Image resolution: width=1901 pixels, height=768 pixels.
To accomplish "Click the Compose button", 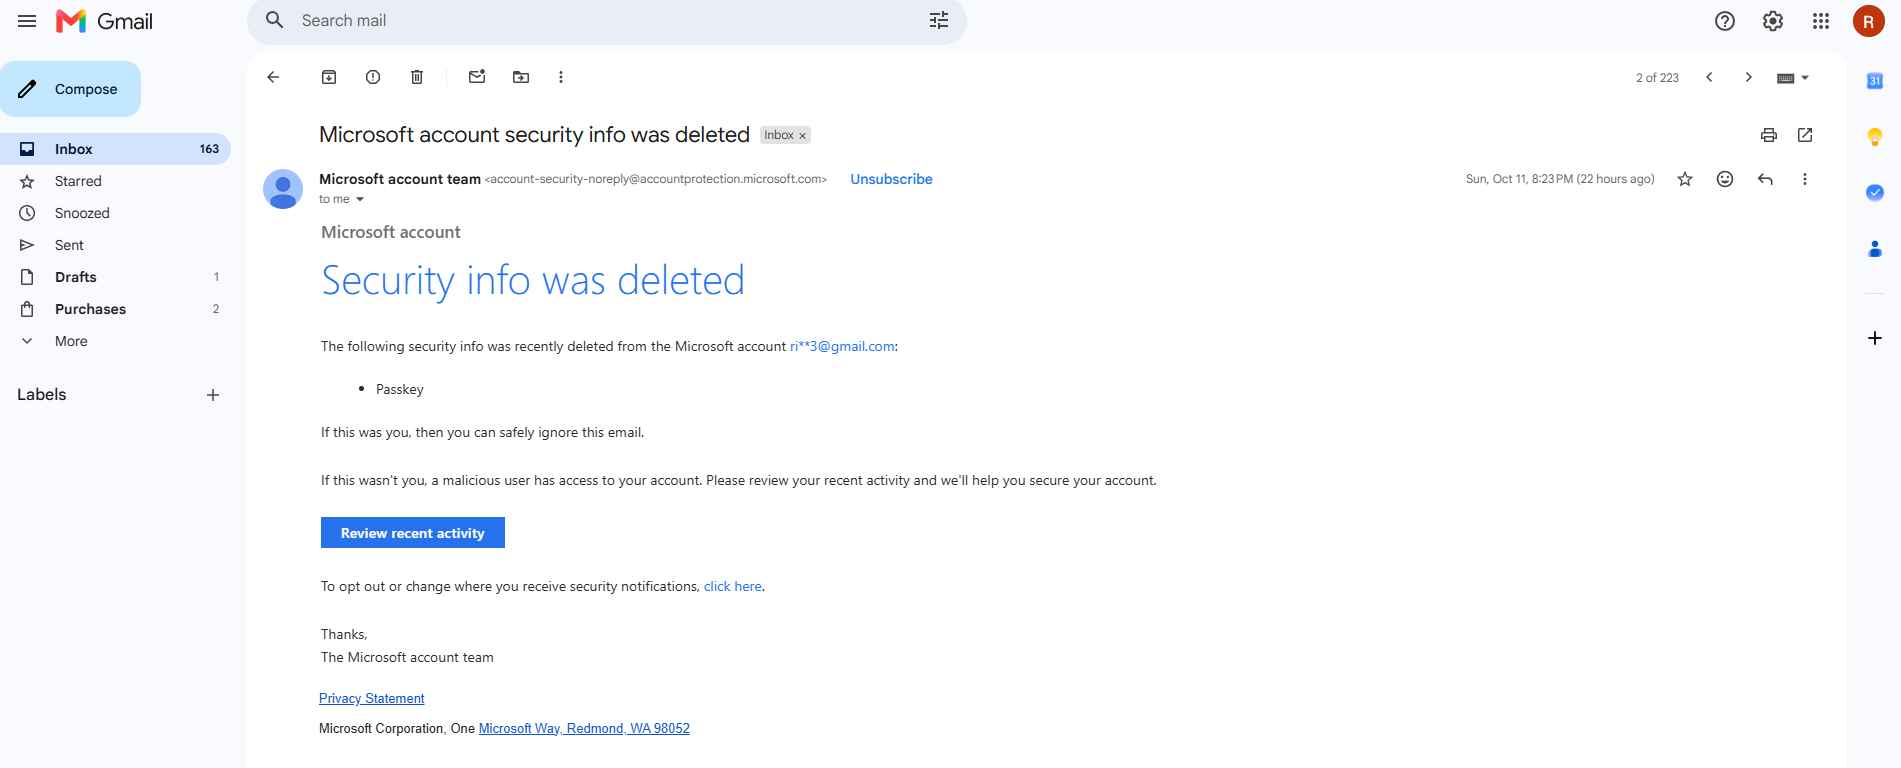I will pyautogui.click(x=70, y=89).
